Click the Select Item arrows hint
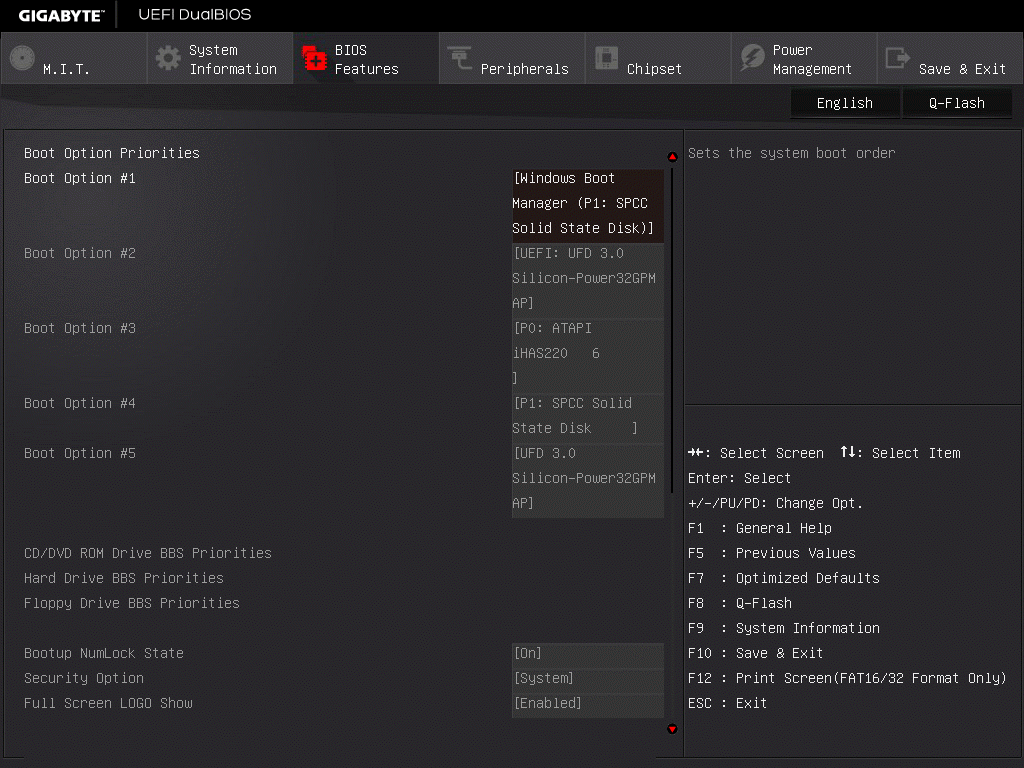The height and width of the screenshot is (768, 1024). click(901, 453)
